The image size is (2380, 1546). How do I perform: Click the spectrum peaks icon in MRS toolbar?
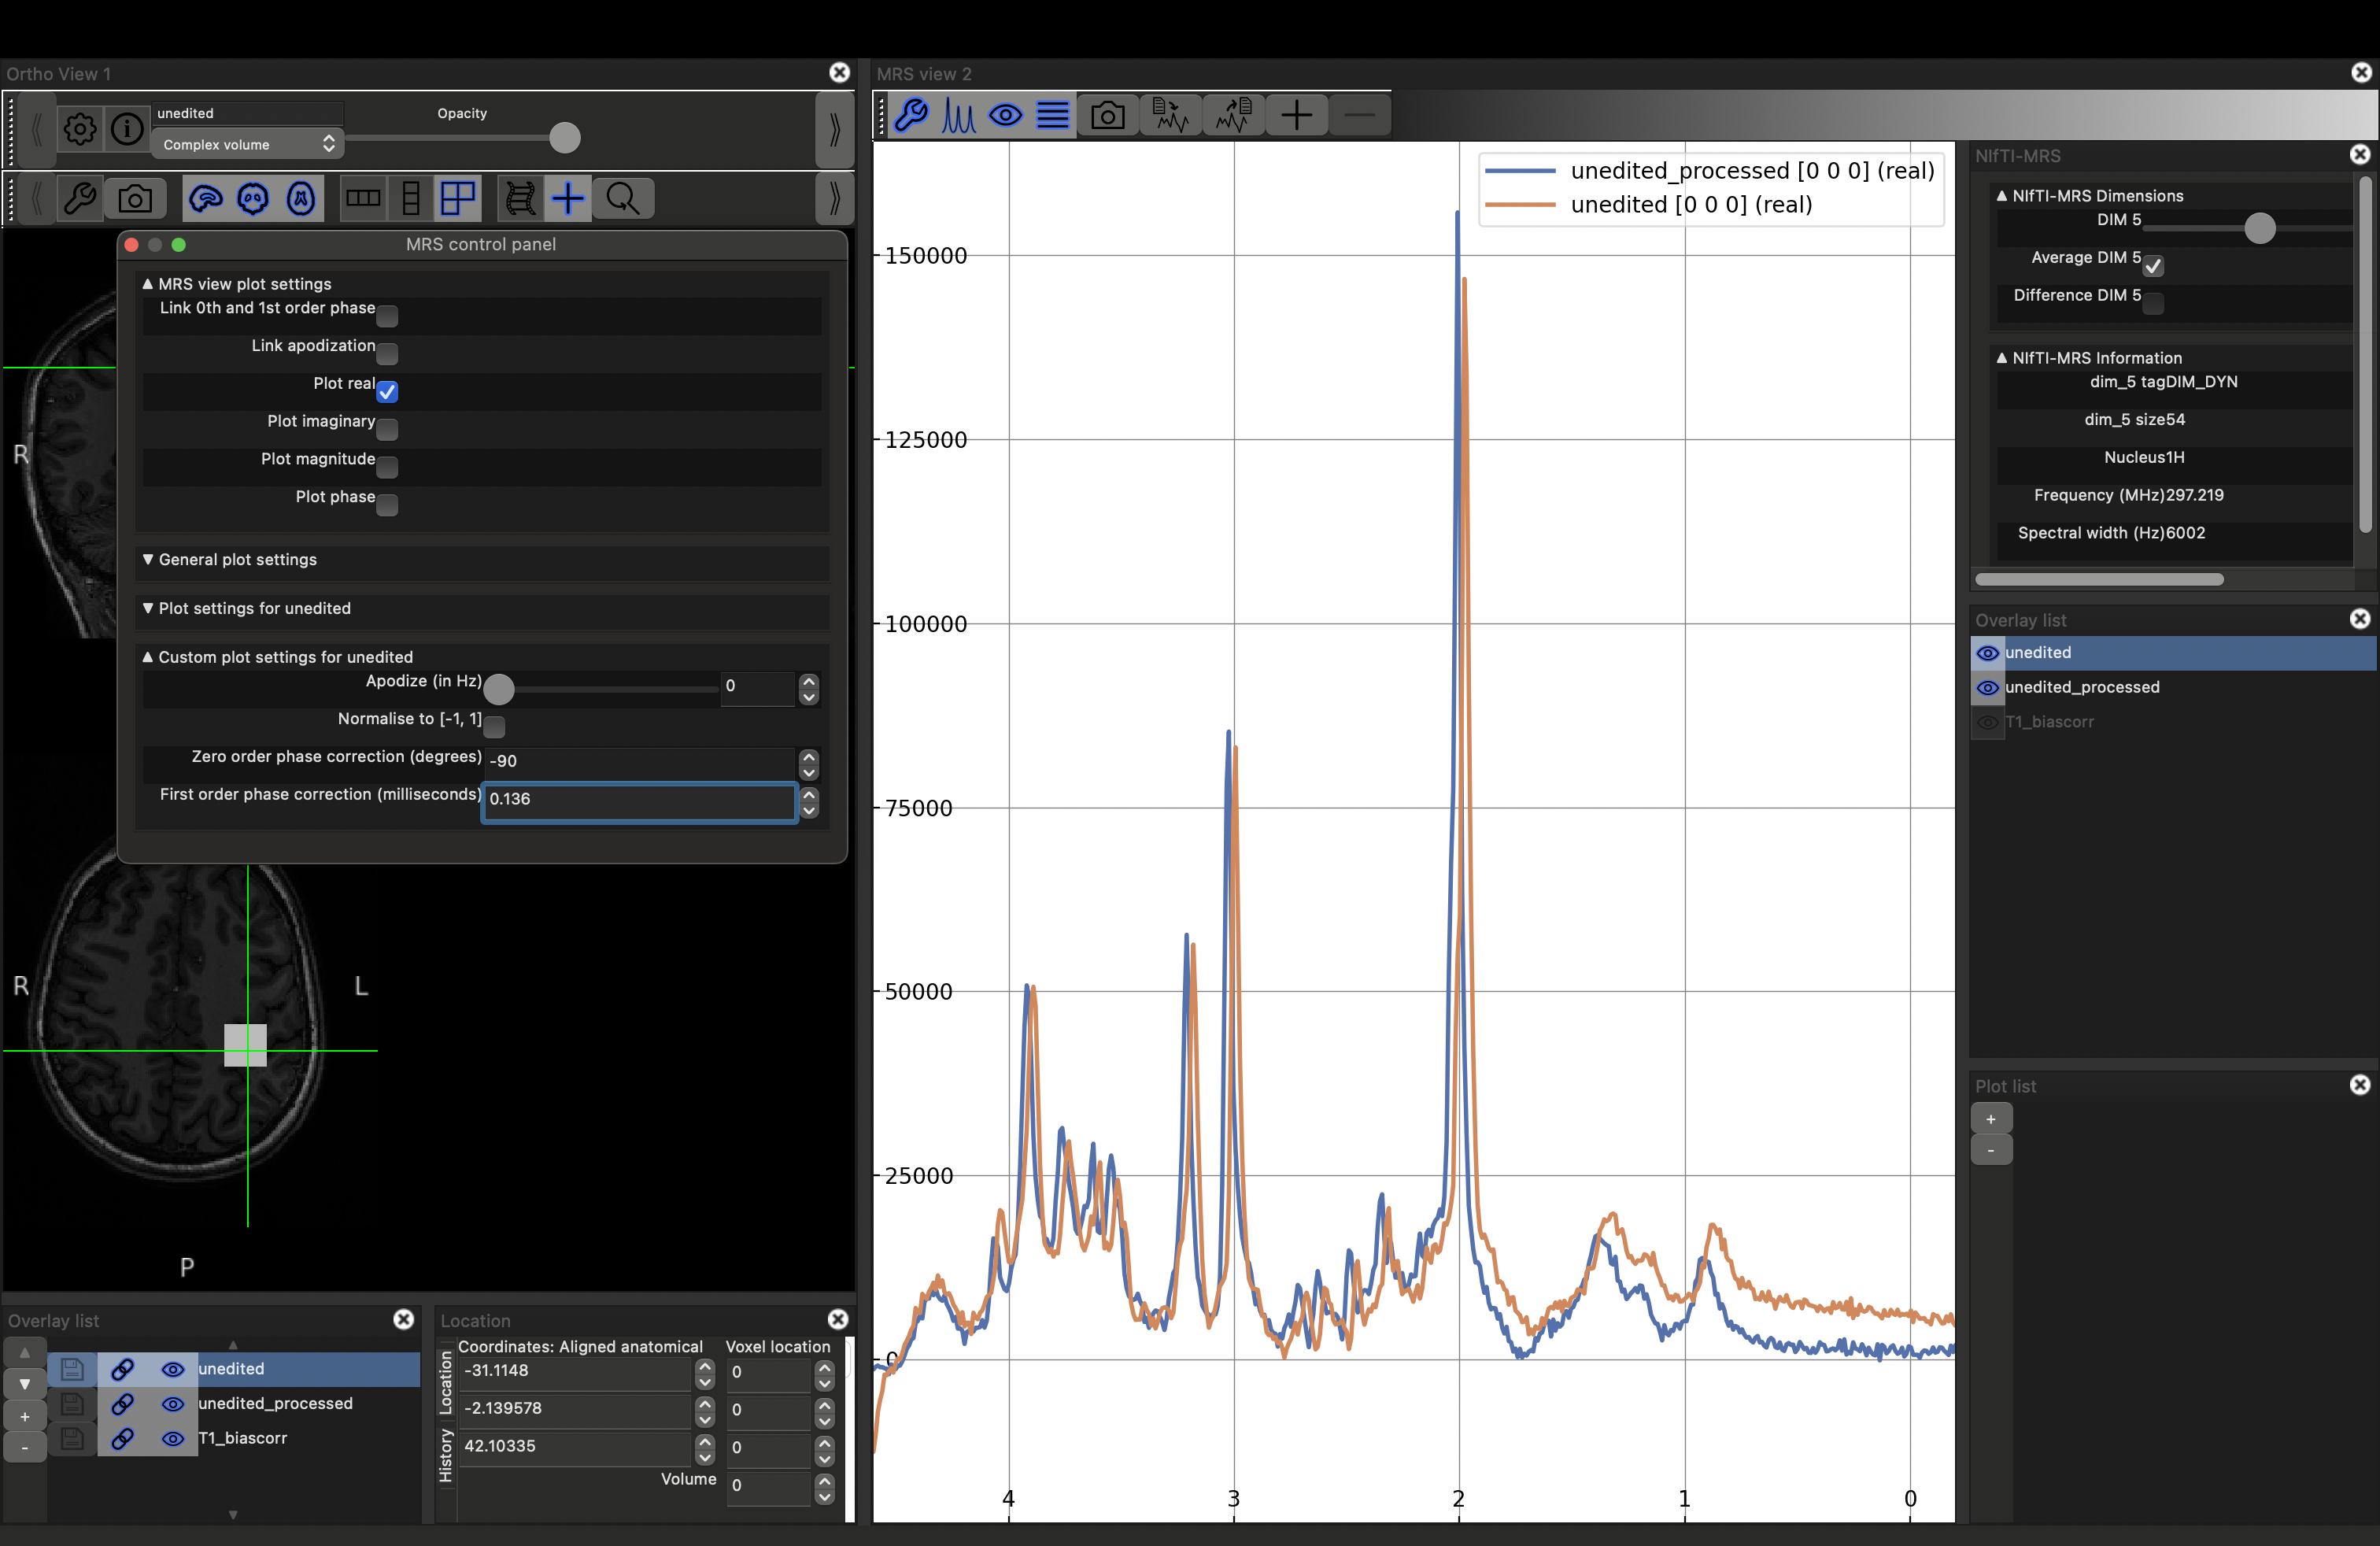[958, 116]
